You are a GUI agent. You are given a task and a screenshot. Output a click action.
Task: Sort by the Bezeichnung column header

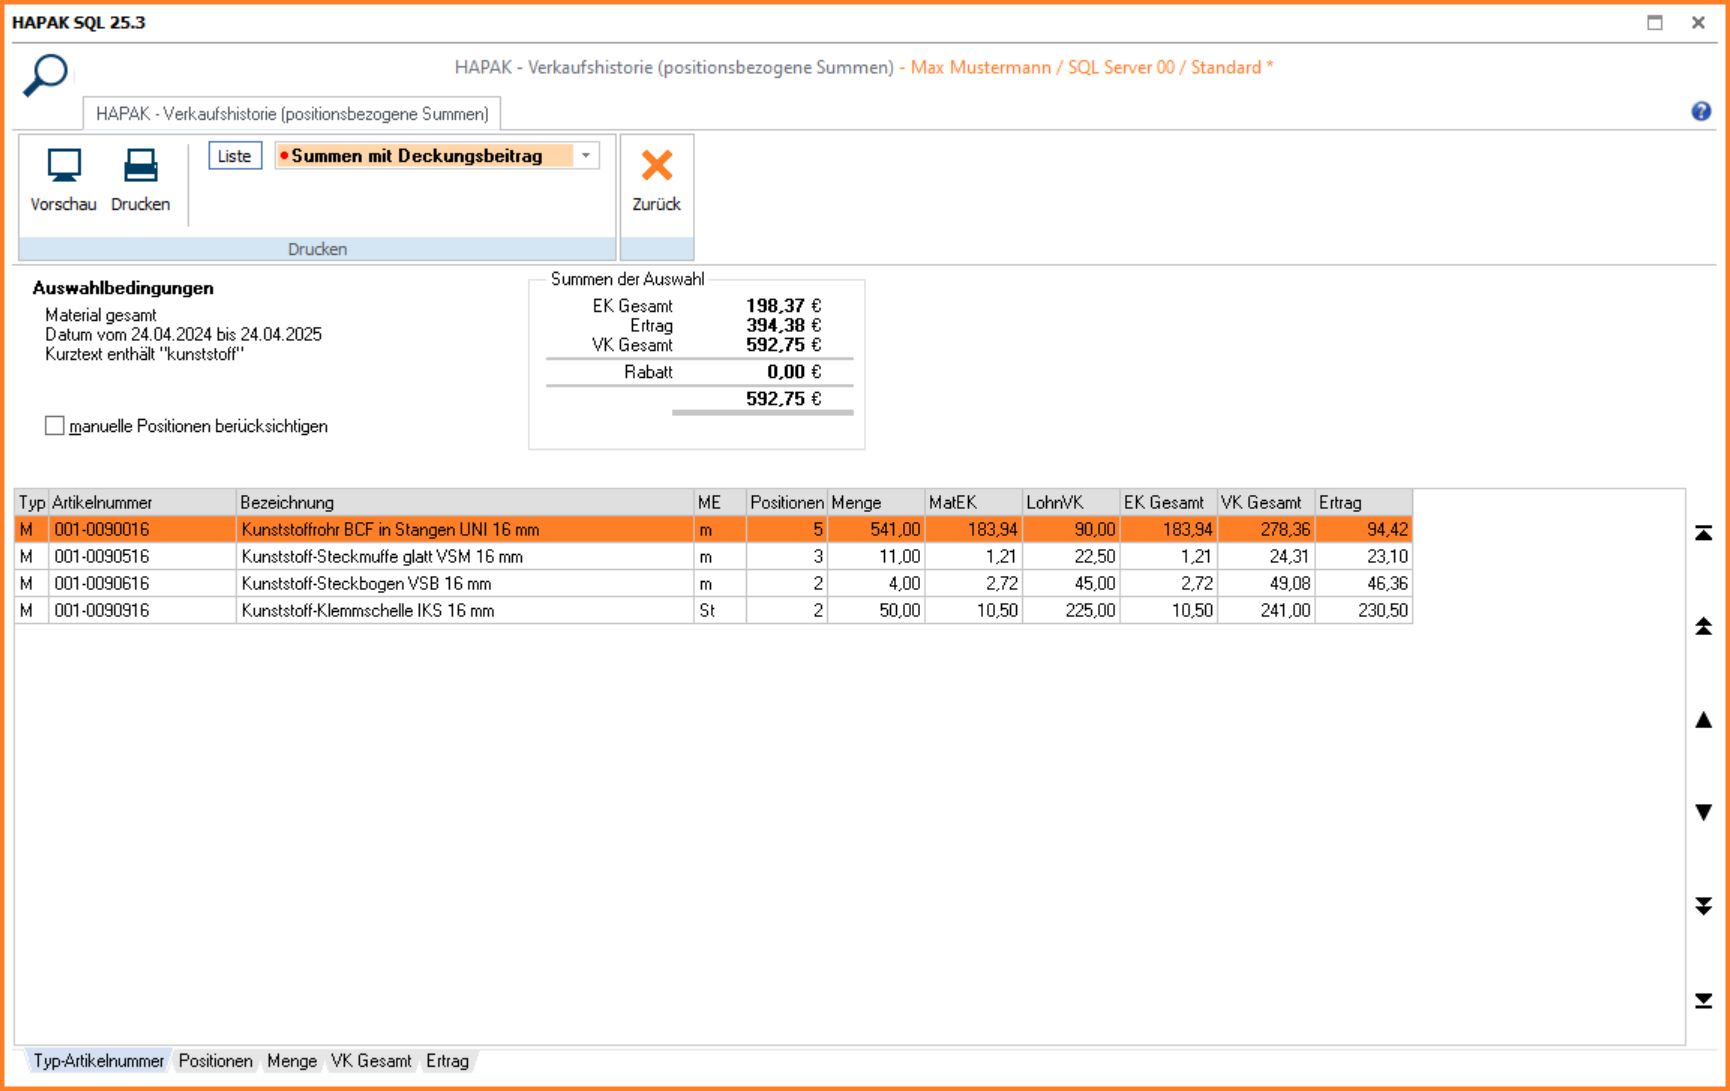click(464, 502)
